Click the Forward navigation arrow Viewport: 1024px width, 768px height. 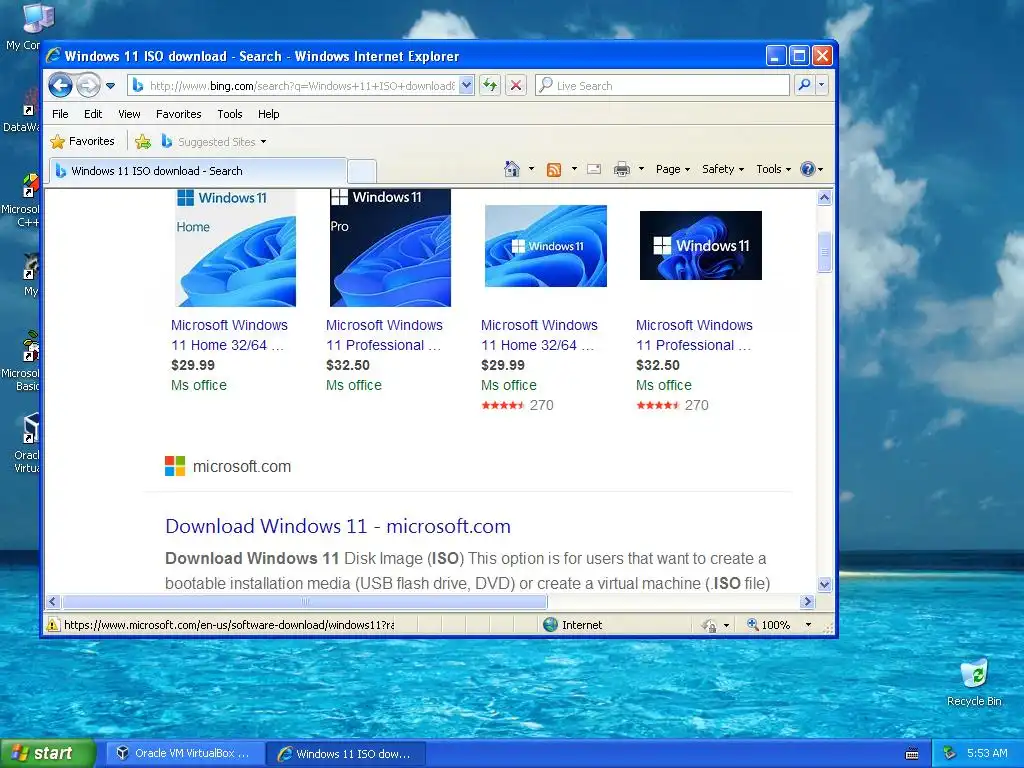pos(88,85)
